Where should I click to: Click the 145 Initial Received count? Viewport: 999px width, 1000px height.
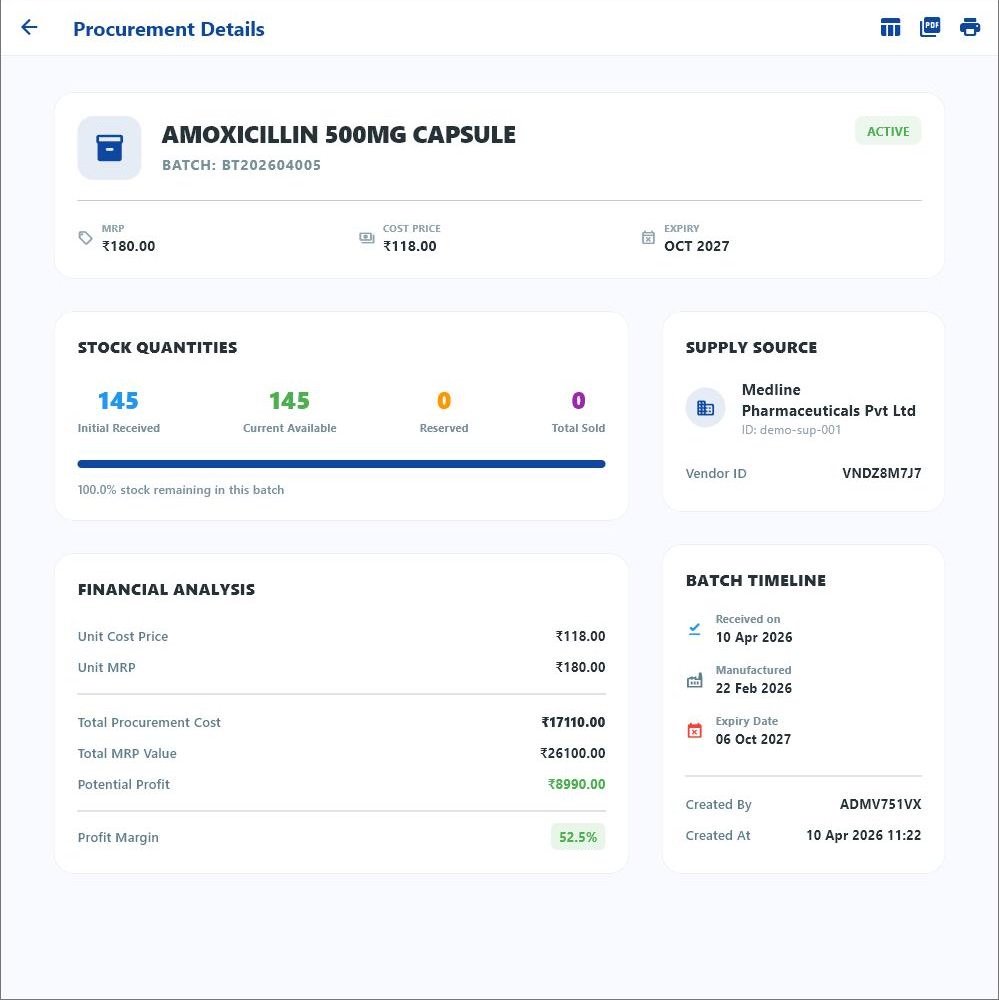coord(118,401)
